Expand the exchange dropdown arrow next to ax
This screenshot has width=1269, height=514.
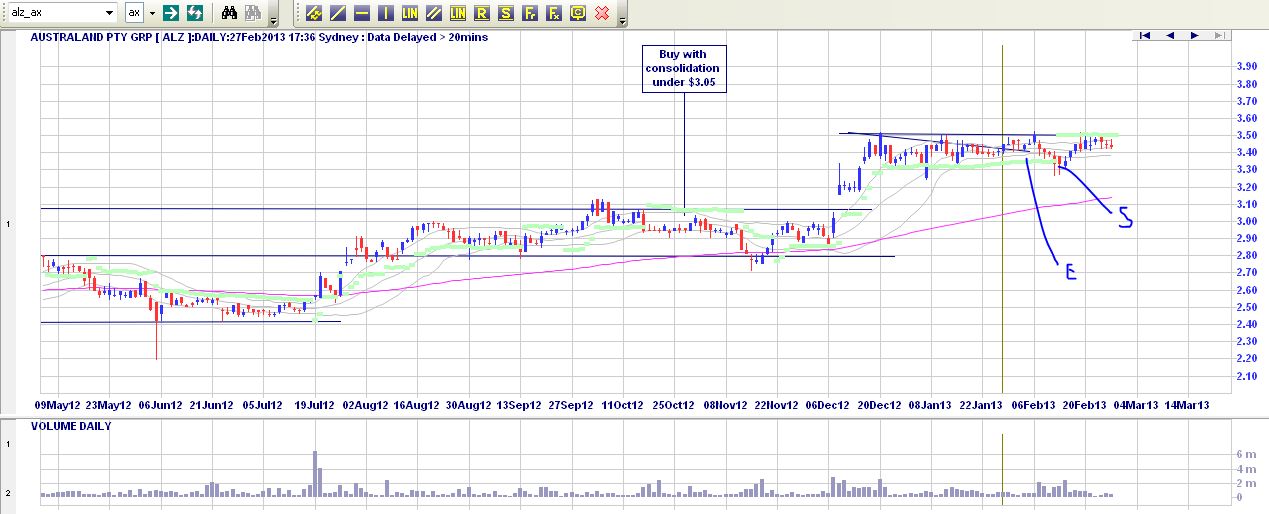click(152, 13)
